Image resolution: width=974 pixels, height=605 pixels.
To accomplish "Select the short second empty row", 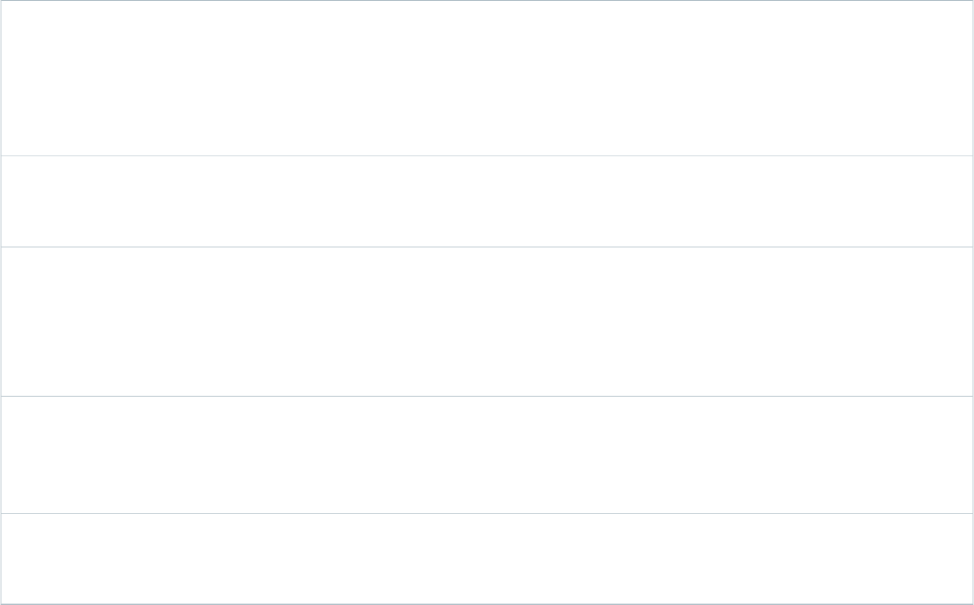I will pyautogui.click(x=487, y=201).
